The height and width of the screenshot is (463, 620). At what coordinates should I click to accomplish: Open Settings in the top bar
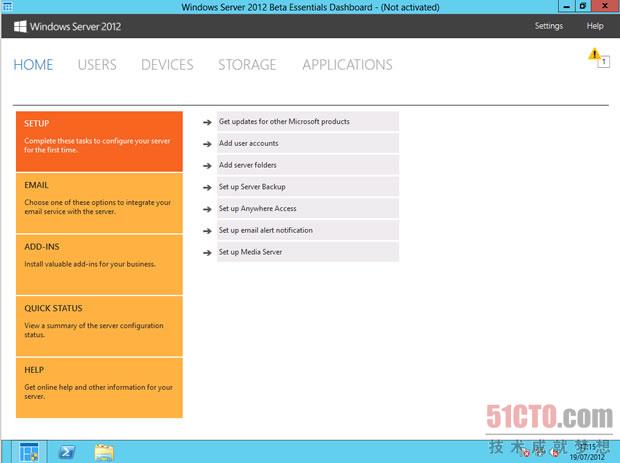point(548,26)
